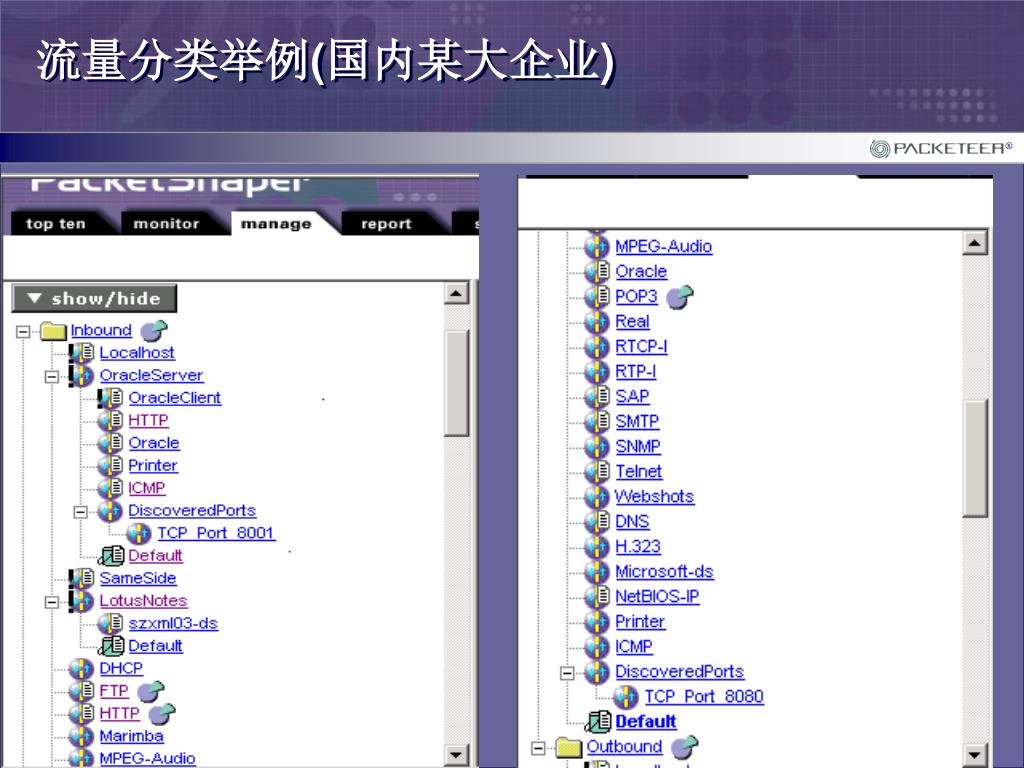Collapse the Inbound folder tree

click(23, 331)
